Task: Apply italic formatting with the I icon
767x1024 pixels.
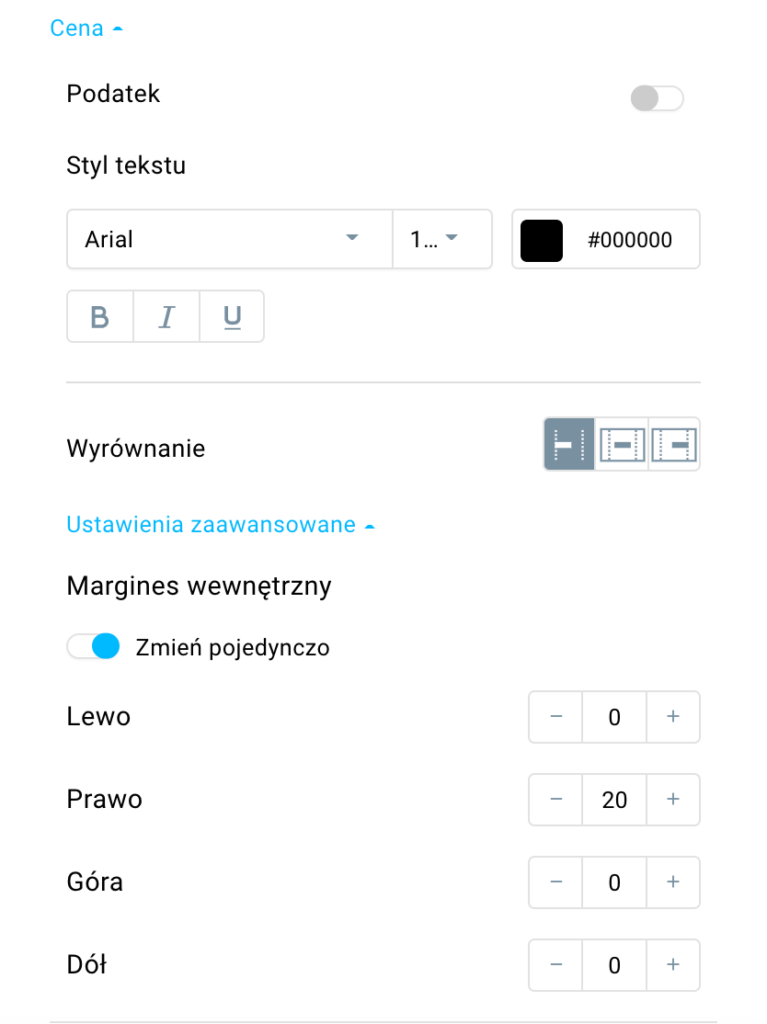Action: click(167, 317)
